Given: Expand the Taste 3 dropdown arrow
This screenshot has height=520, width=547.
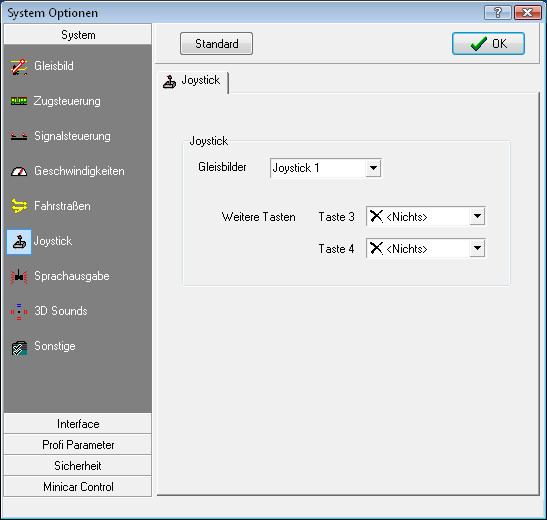Looking at the screenshot, I should click(x=477, y=216).
